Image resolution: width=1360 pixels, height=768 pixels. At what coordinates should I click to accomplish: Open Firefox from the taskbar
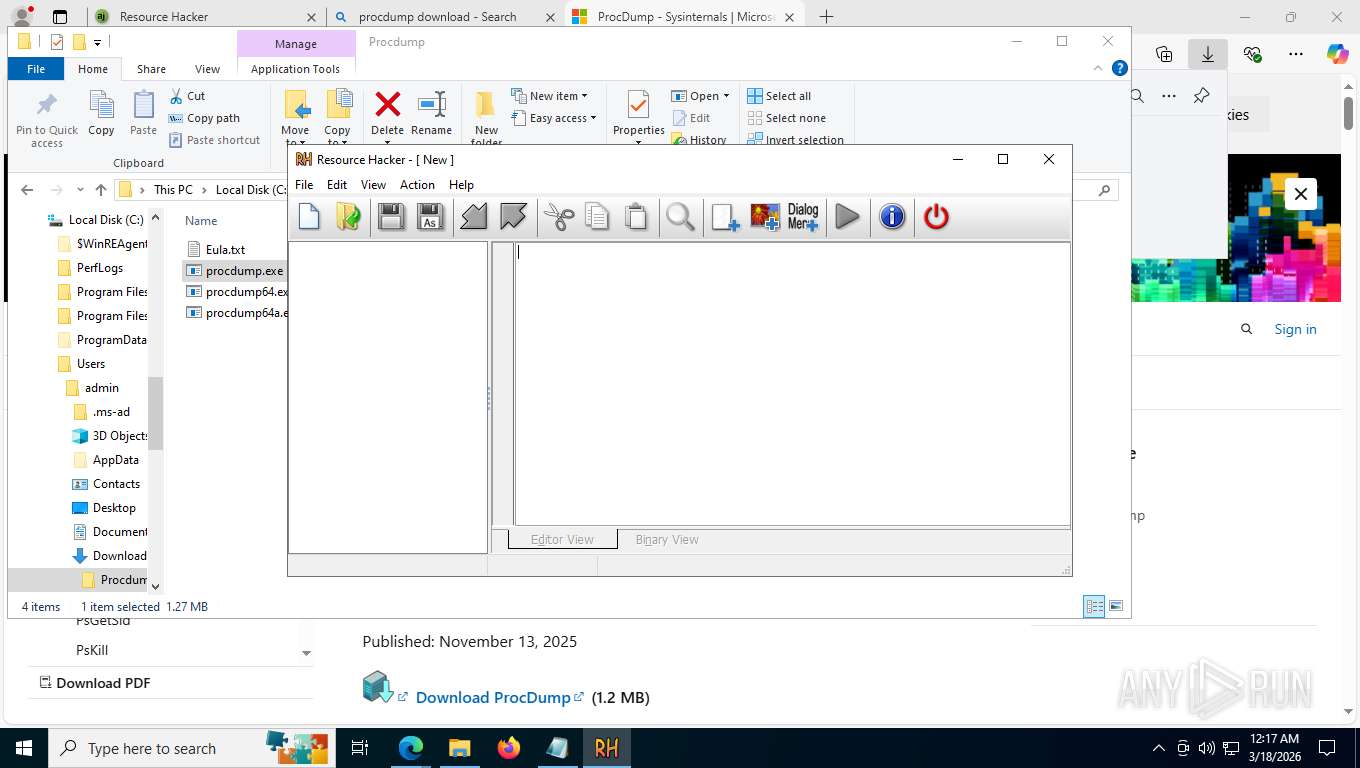click(x=509, y=748)
